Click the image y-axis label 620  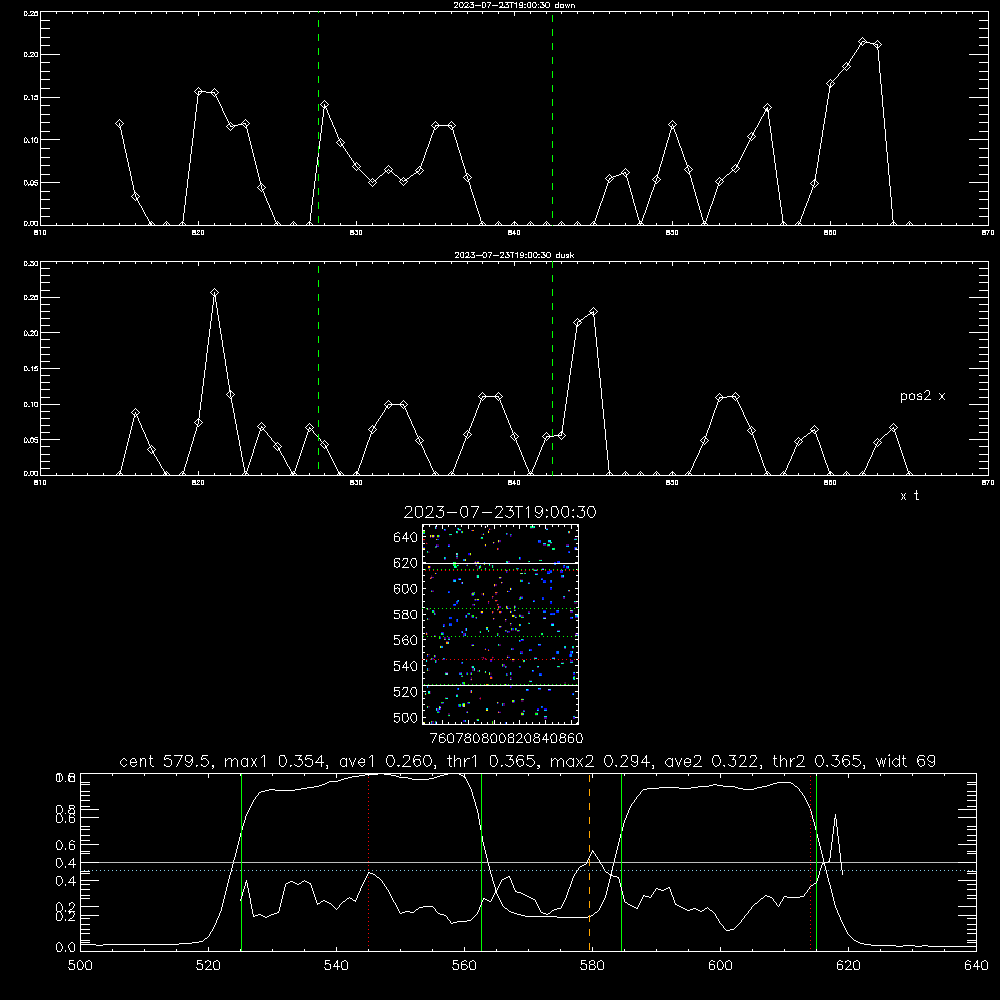tap(405, 563)
